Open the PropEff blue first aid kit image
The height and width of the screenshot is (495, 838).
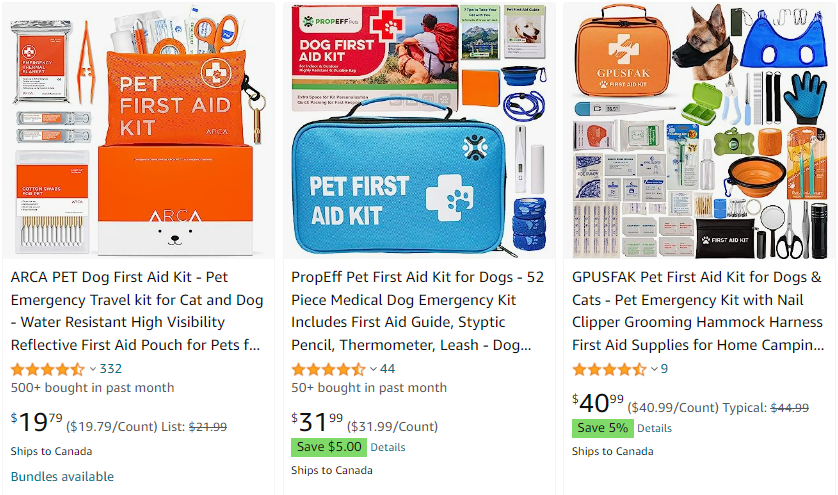pyautogui.click(x=419, y=131)
